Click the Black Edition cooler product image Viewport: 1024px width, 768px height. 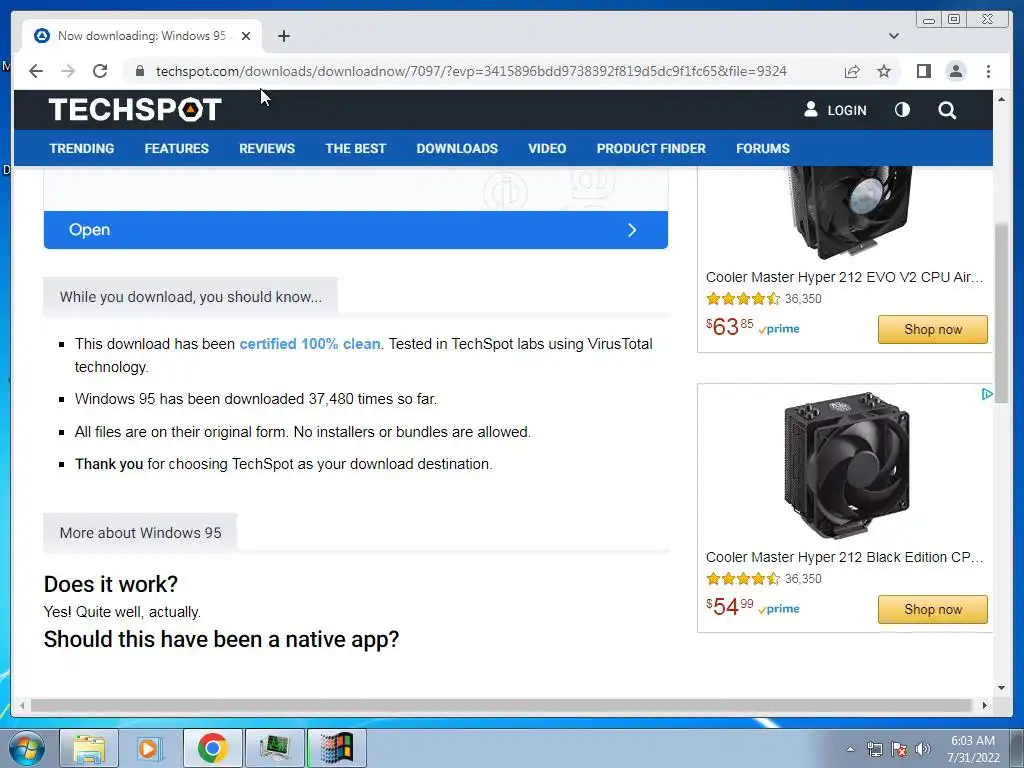coord(847,465)
